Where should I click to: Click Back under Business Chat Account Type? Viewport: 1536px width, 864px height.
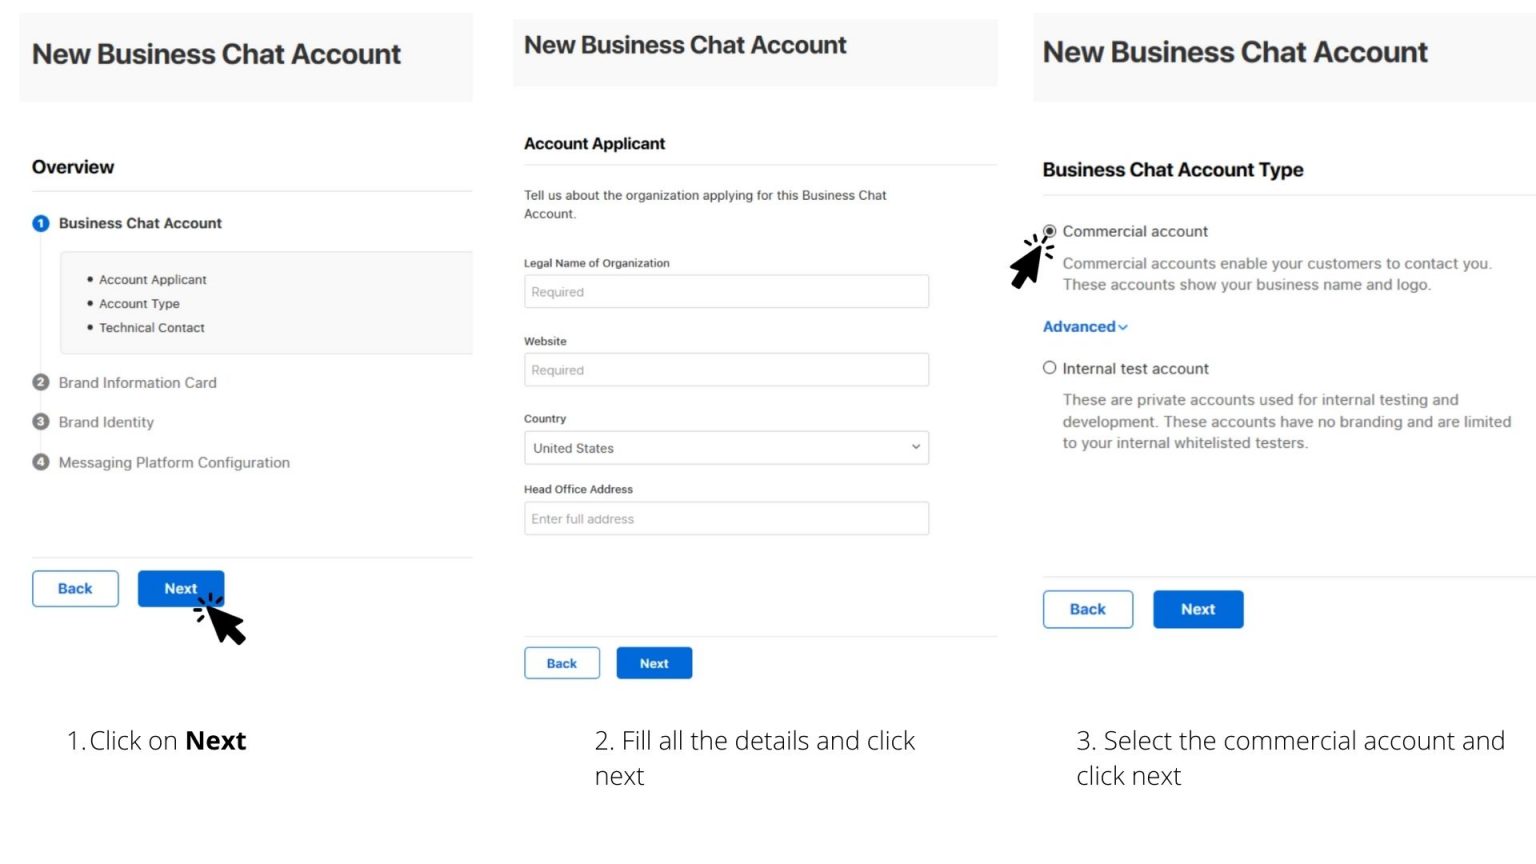click(1087, 608)
